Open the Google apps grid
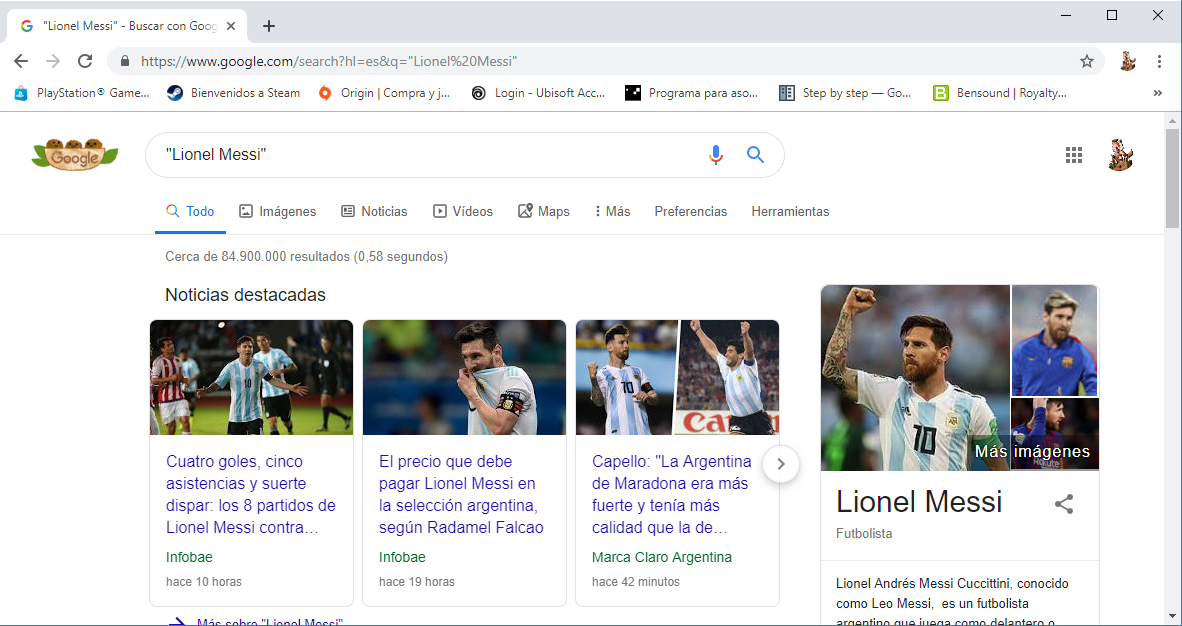 (1074, 155)
